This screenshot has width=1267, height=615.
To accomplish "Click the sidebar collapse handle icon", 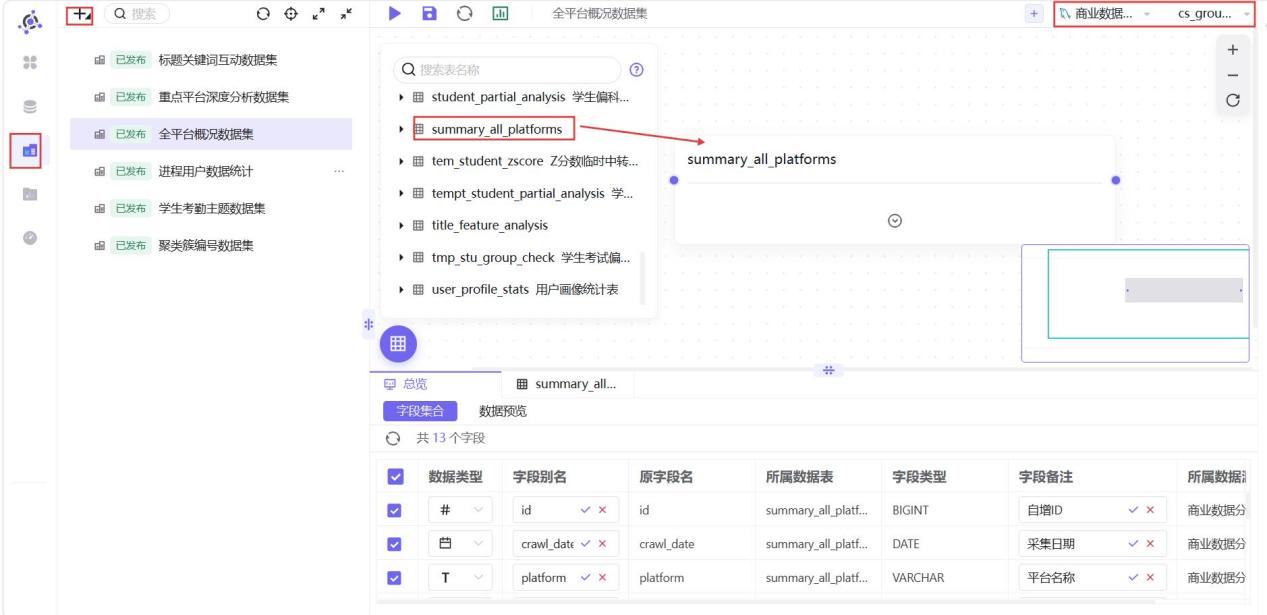I will tap(368, 324).
